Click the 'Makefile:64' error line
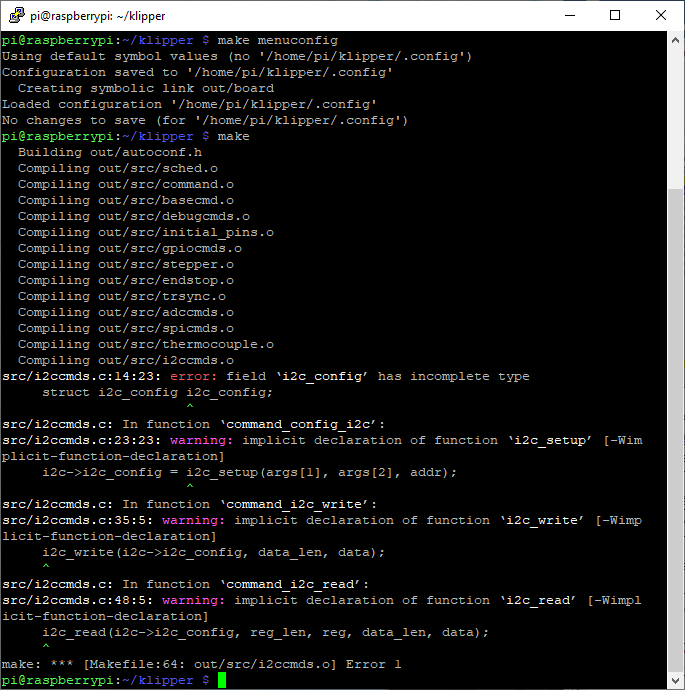Viewport: 685px width, 690px height. pyautogui.click(x=201, y=664)
